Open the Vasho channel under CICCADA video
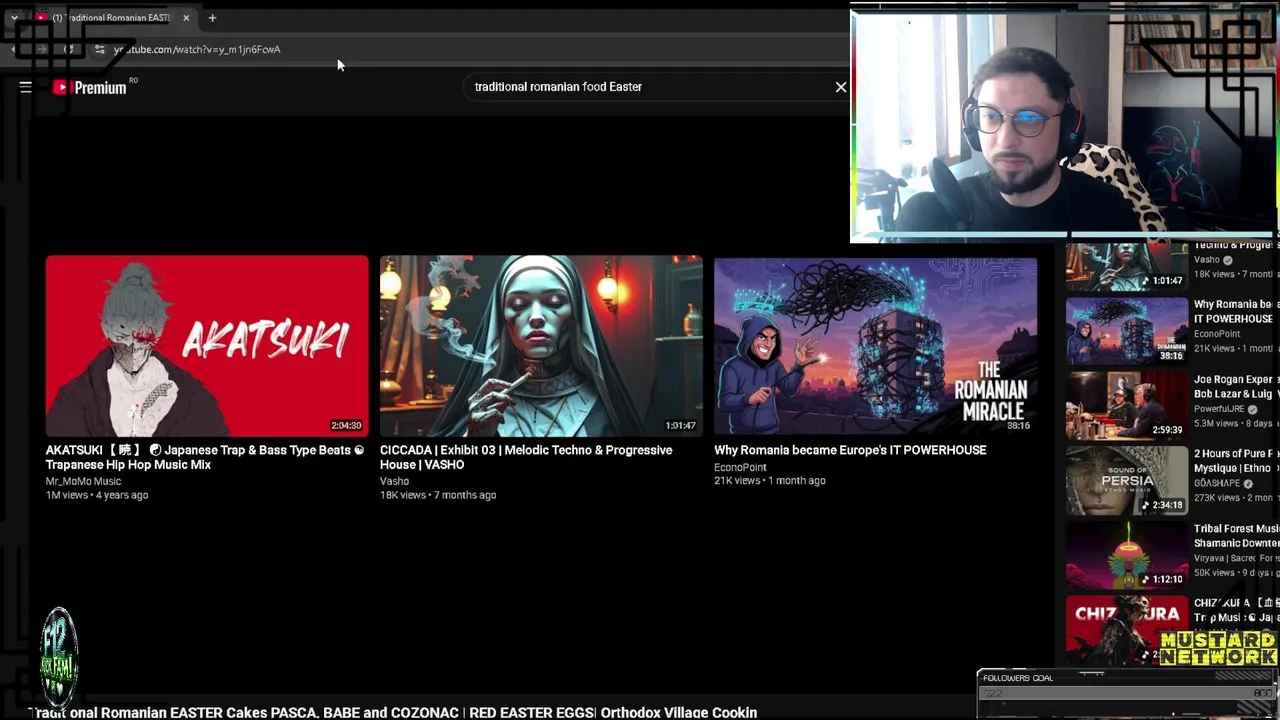The width and height of the screenshot is (1280, 720). (x=394, y=481)
